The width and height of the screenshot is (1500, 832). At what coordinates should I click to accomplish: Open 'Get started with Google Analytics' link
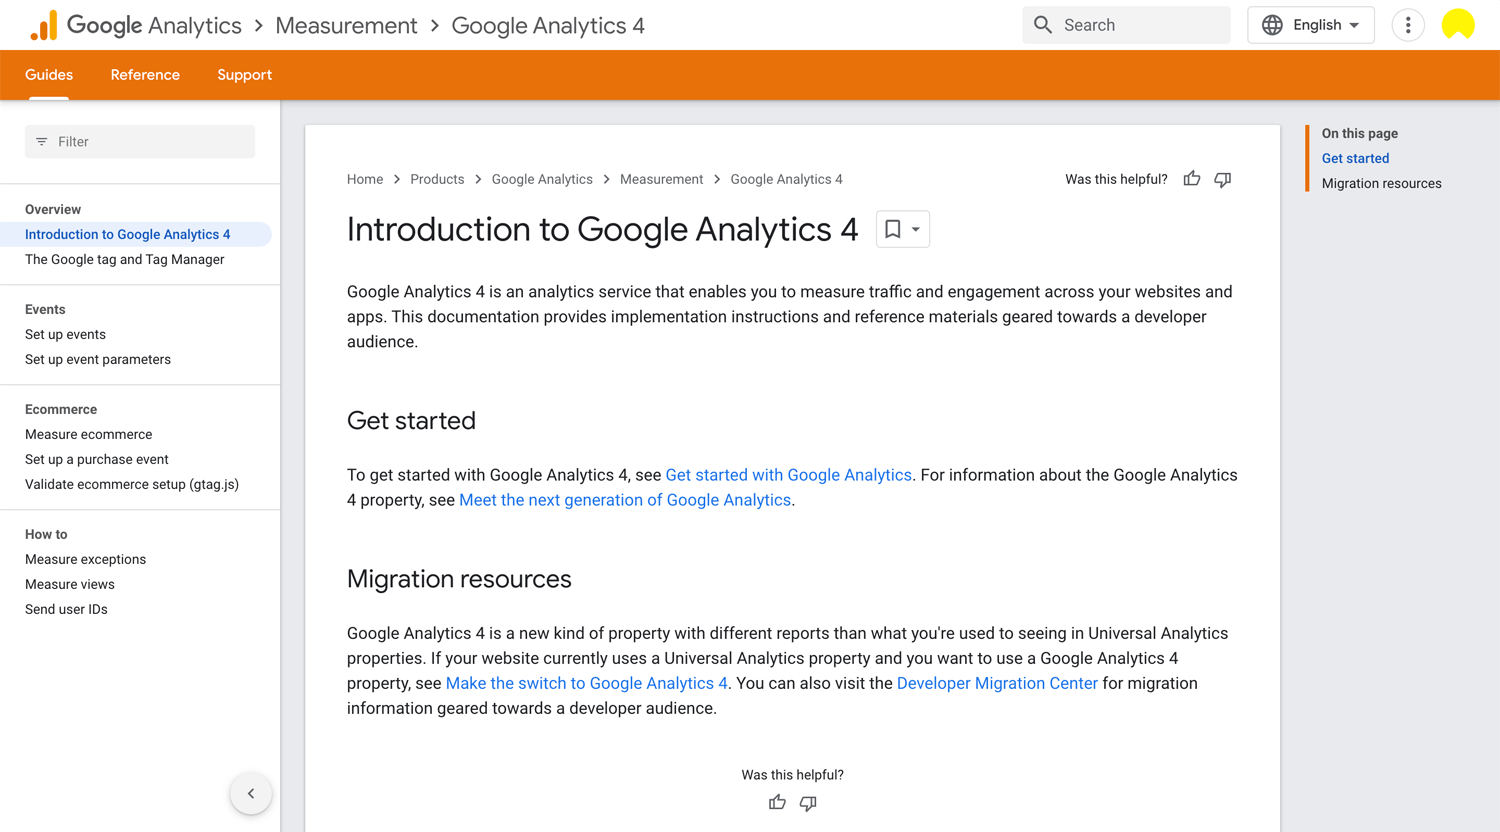click(x=788, y=475)
